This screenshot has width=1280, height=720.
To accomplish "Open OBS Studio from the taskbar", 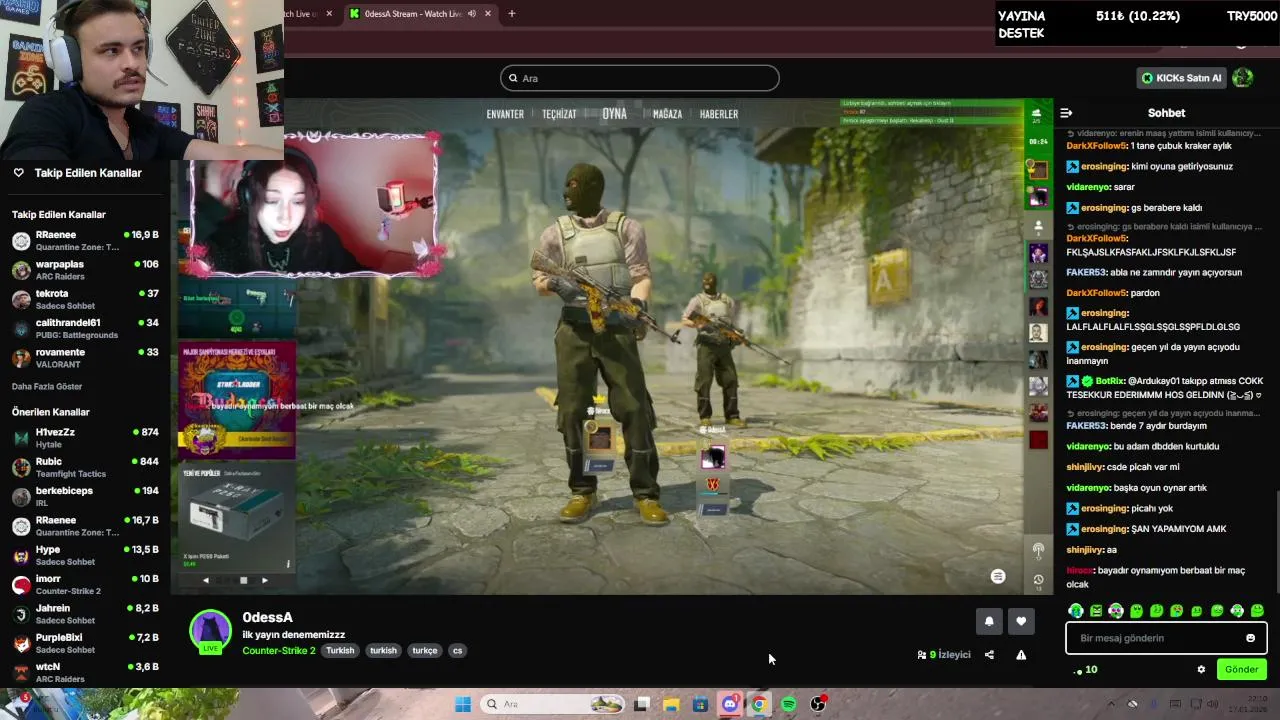I will tap(818, 704).
